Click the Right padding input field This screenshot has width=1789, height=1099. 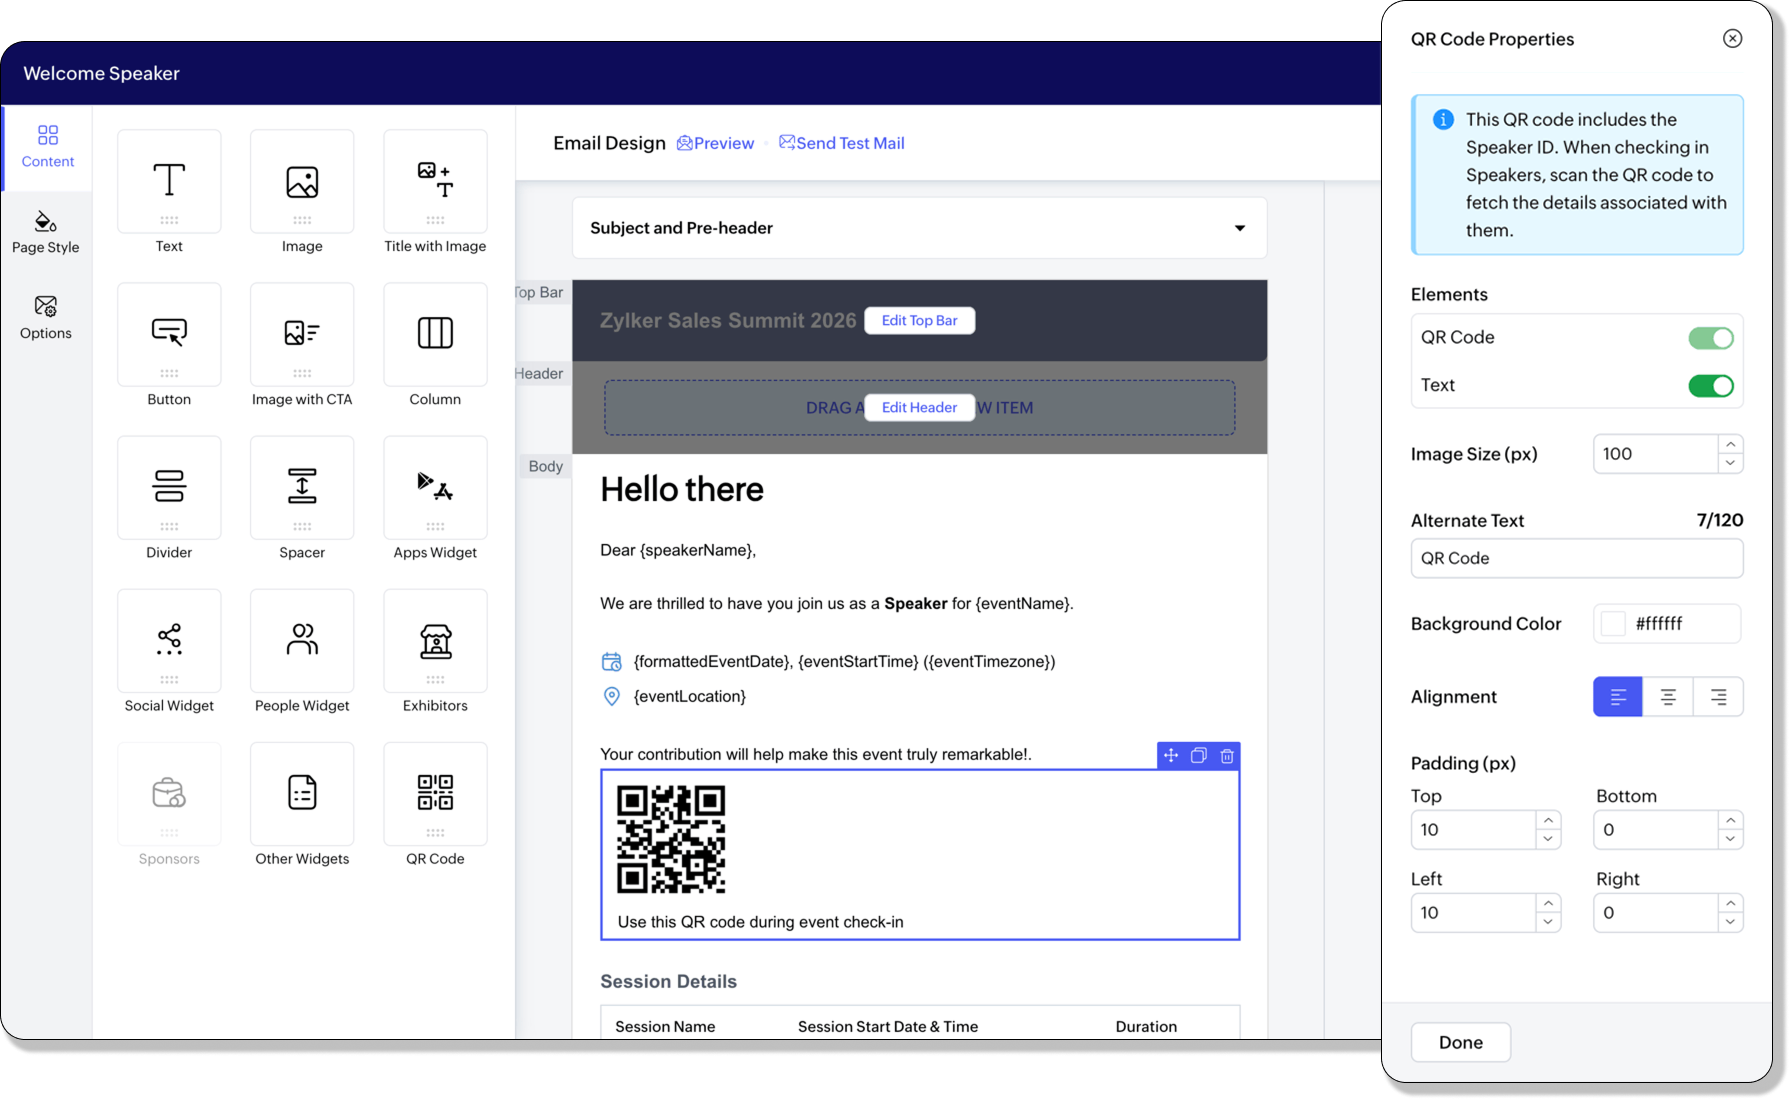(1656, 913)
